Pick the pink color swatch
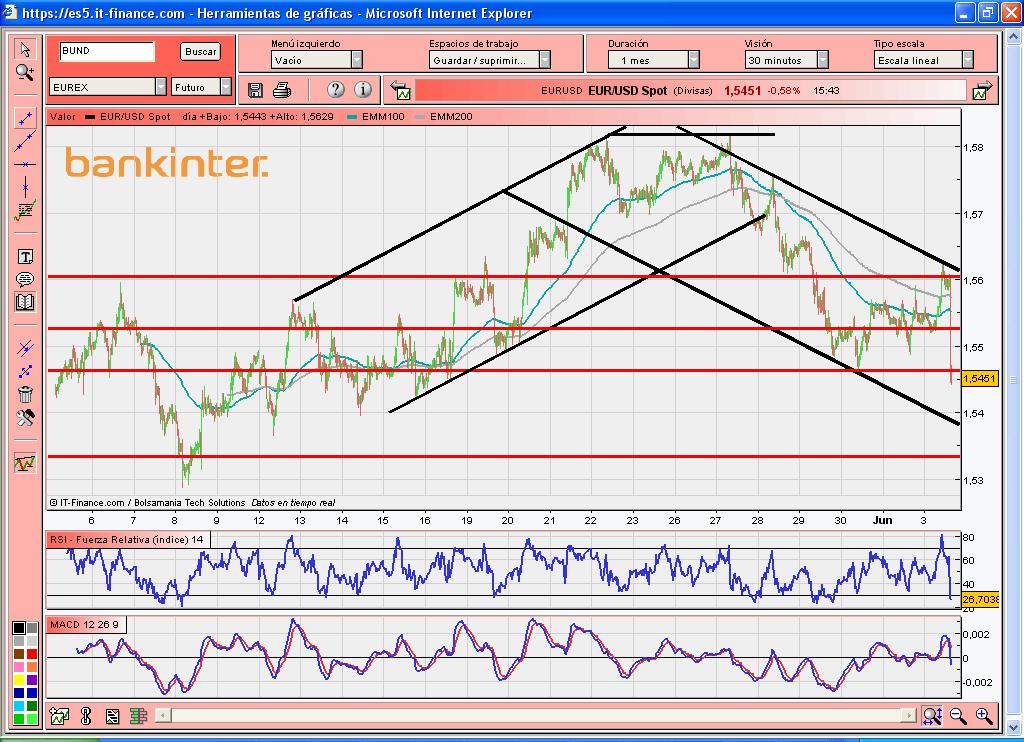This screenshot has width=1024, height=742. tap(19, 667)
